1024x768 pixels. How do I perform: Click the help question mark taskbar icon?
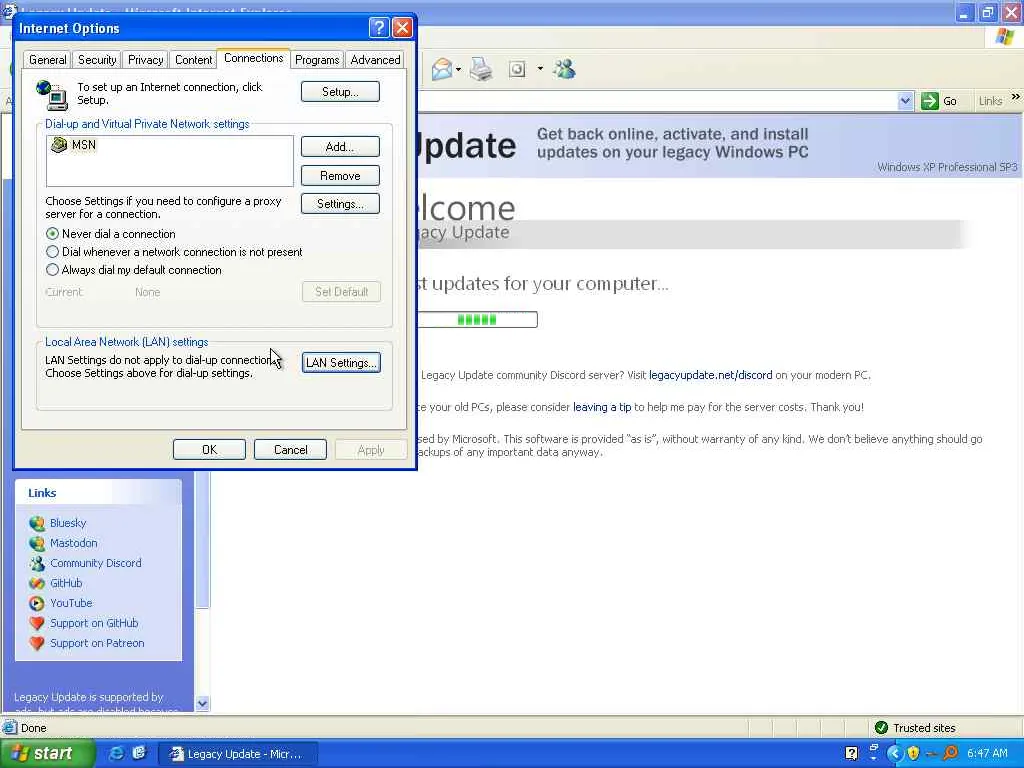click(x=852, y=754)
